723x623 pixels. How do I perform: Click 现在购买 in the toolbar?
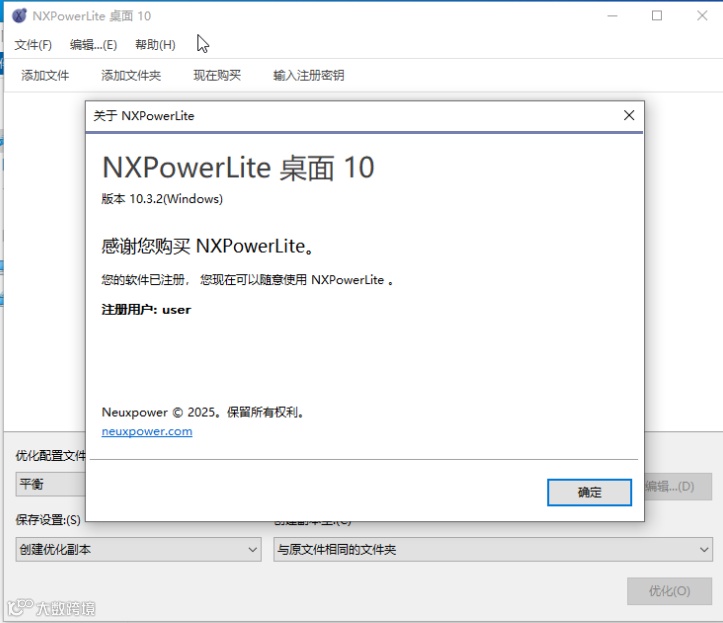click(217, 75)
